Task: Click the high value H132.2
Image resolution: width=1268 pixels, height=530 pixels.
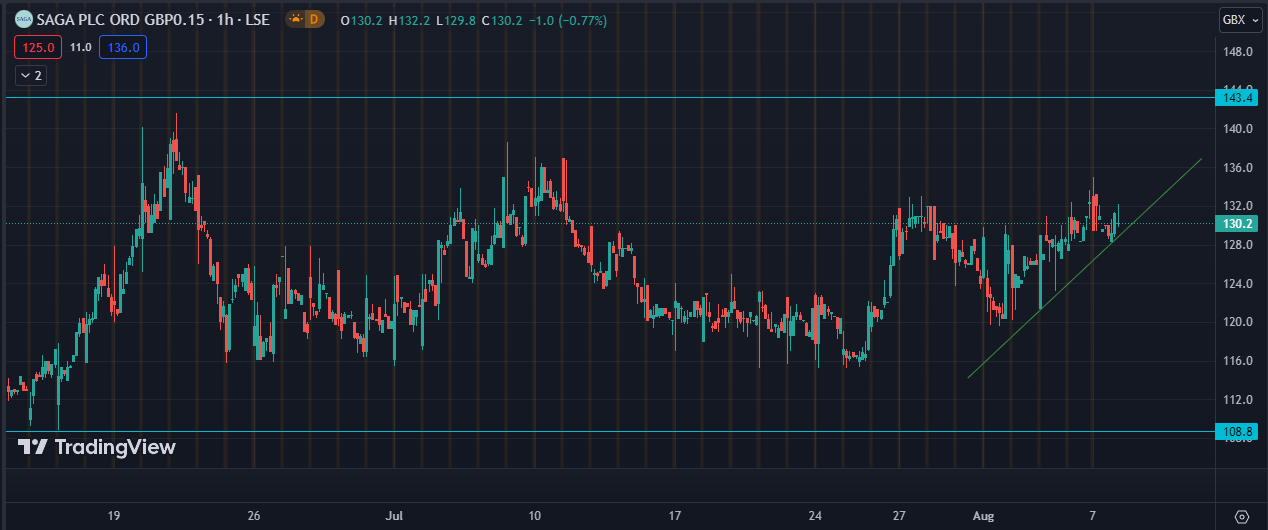Action: click(x=410, y=20)
